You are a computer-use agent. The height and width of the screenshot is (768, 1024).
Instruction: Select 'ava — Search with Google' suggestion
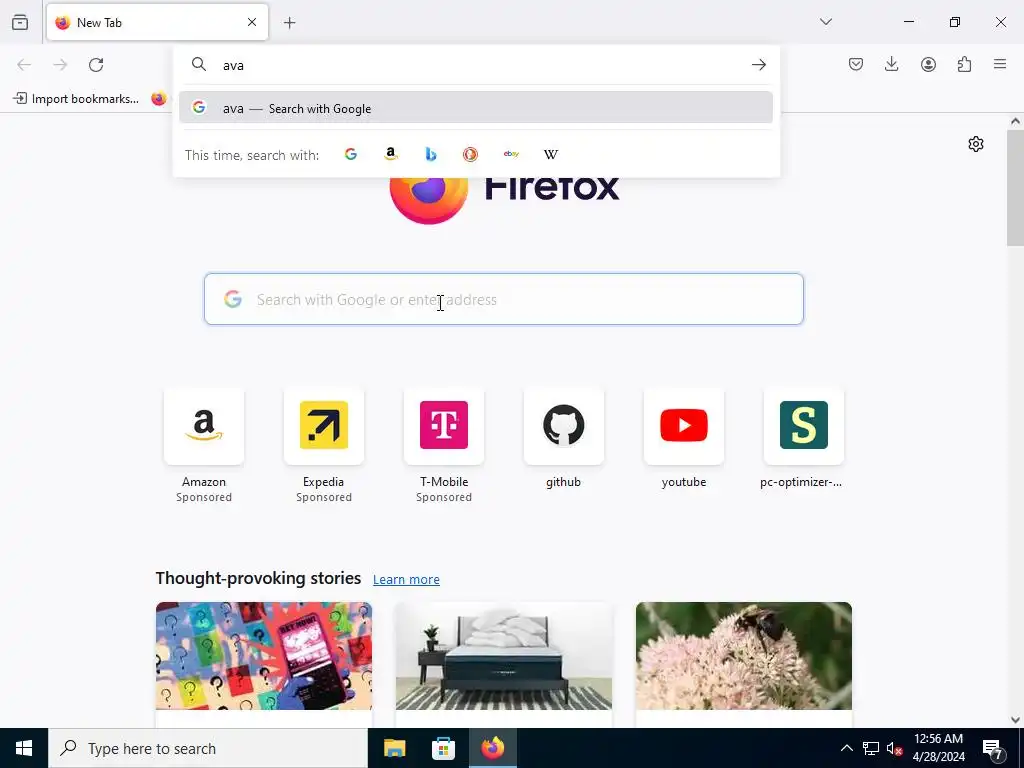pyautogui.click(x=475, y=108)
